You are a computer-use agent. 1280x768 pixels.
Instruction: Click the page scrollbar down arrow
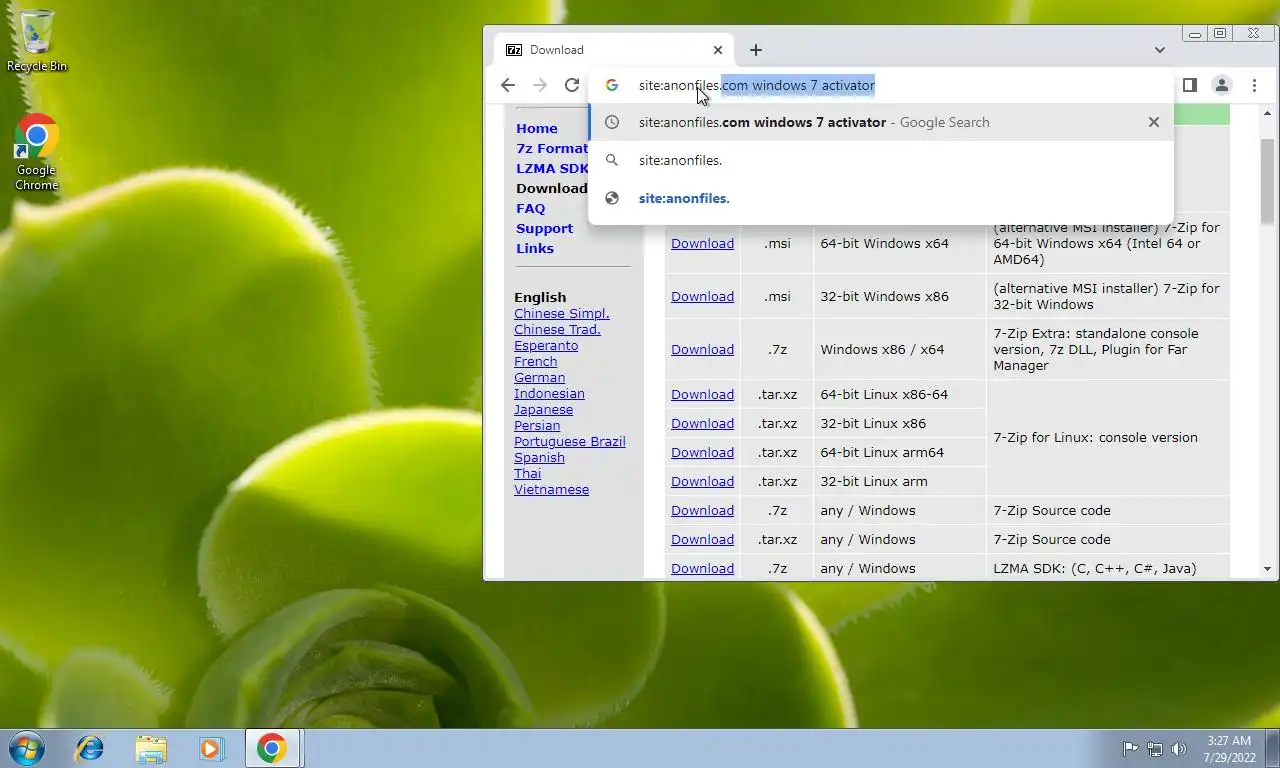tap(1267, 569)
